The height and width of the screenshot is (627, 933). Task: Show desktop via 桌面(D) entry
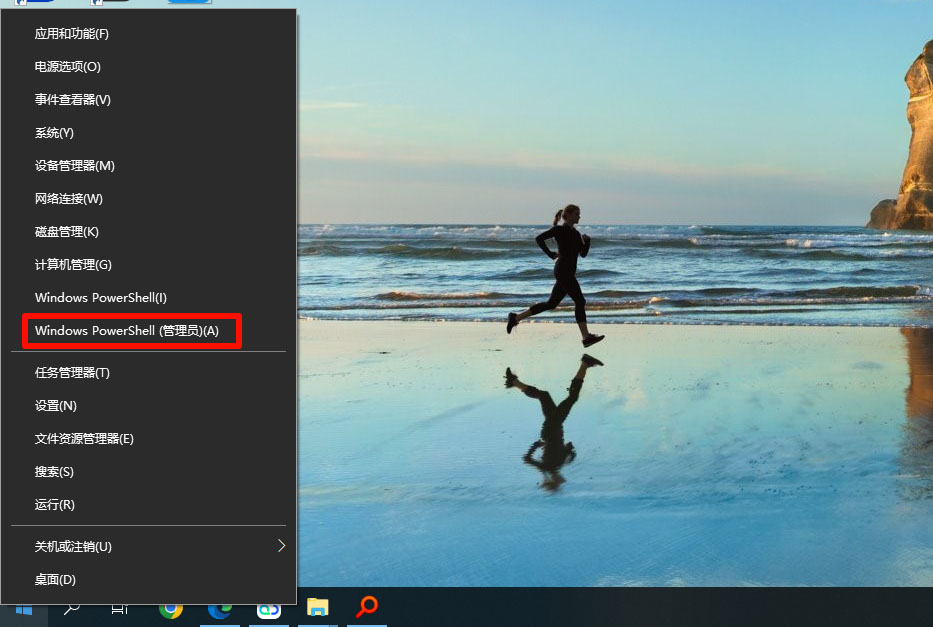click(55, 580)
